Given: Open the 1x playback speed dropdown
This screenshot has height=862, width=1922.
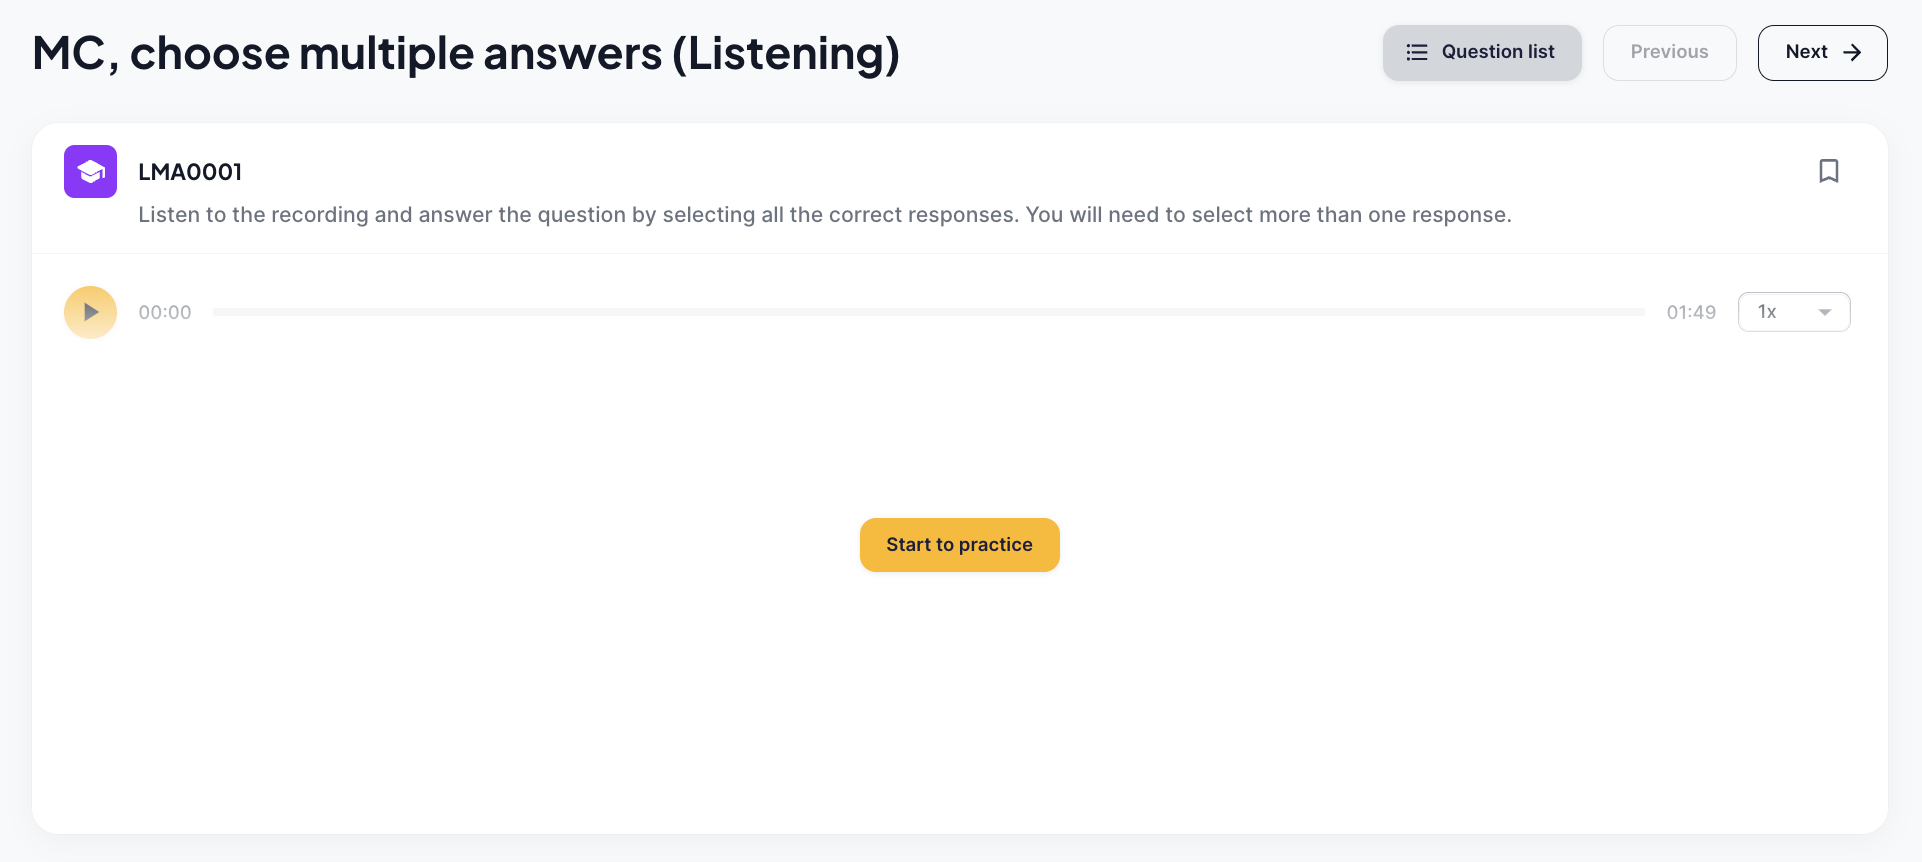Looking at the screenshot, I should 1794,312.
